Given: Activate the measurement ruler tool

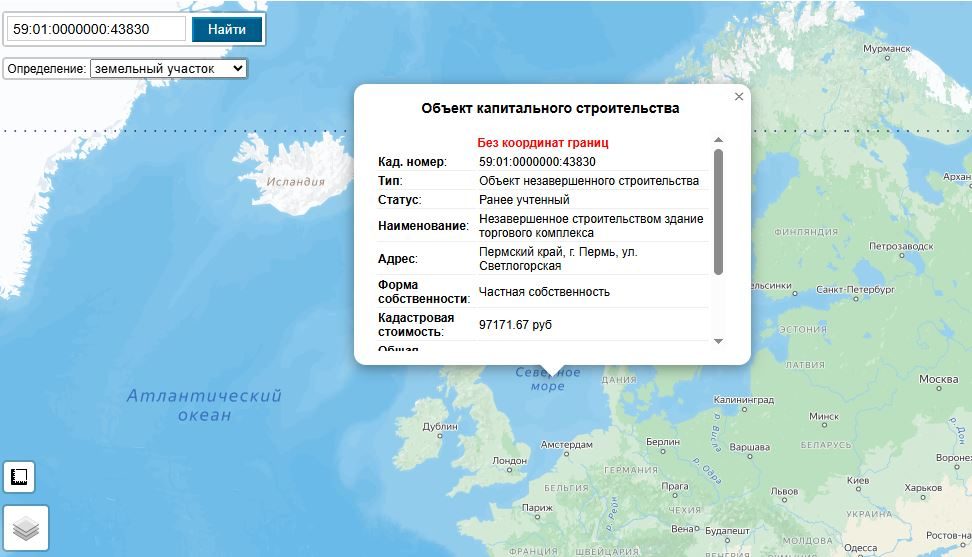Looking at the screenshot, I should 19,477.
